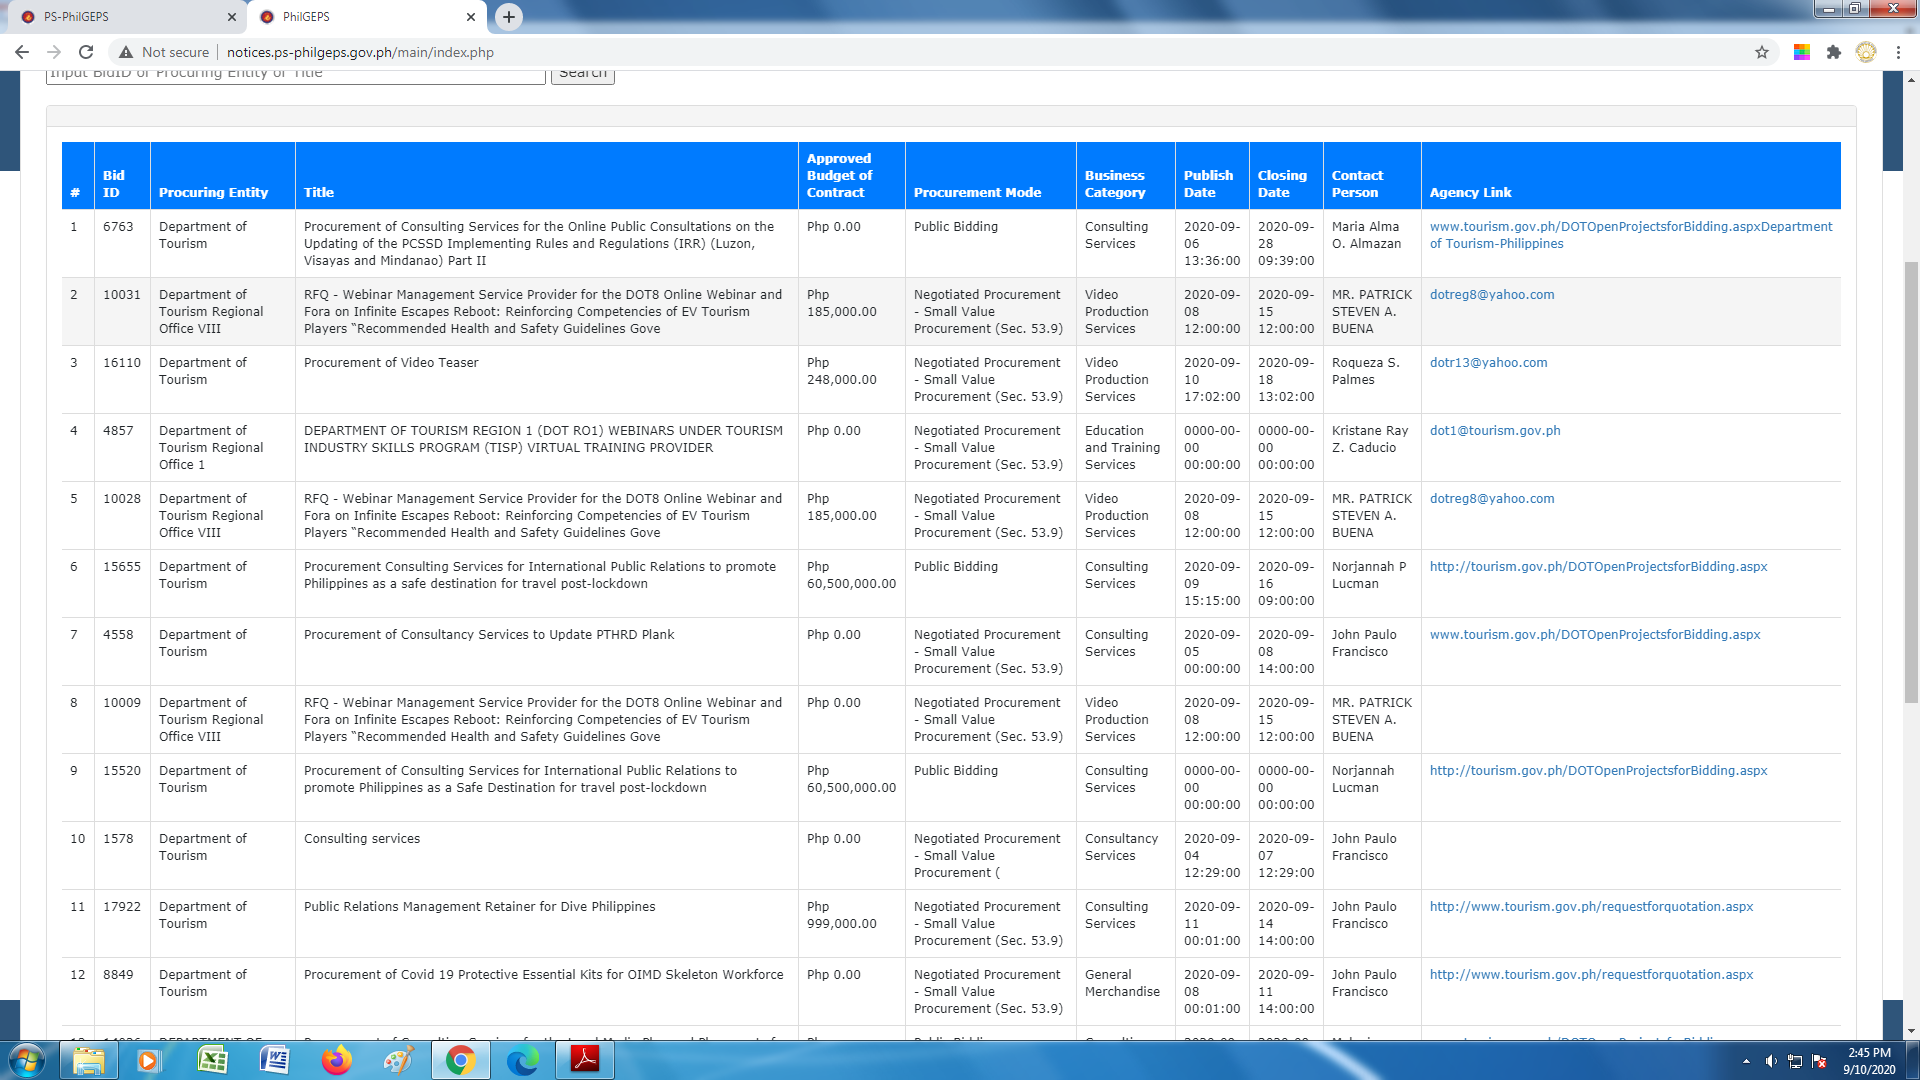Reload the PhilGEPS page
The image size is (1920, 1080).
[86, 52]
